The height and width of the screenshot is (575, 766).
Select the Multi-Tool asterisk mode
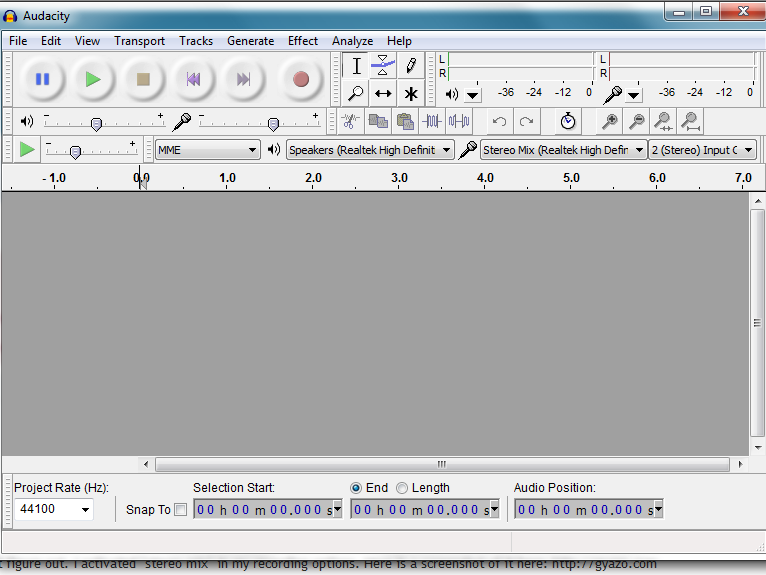click(x=410, y=93)
